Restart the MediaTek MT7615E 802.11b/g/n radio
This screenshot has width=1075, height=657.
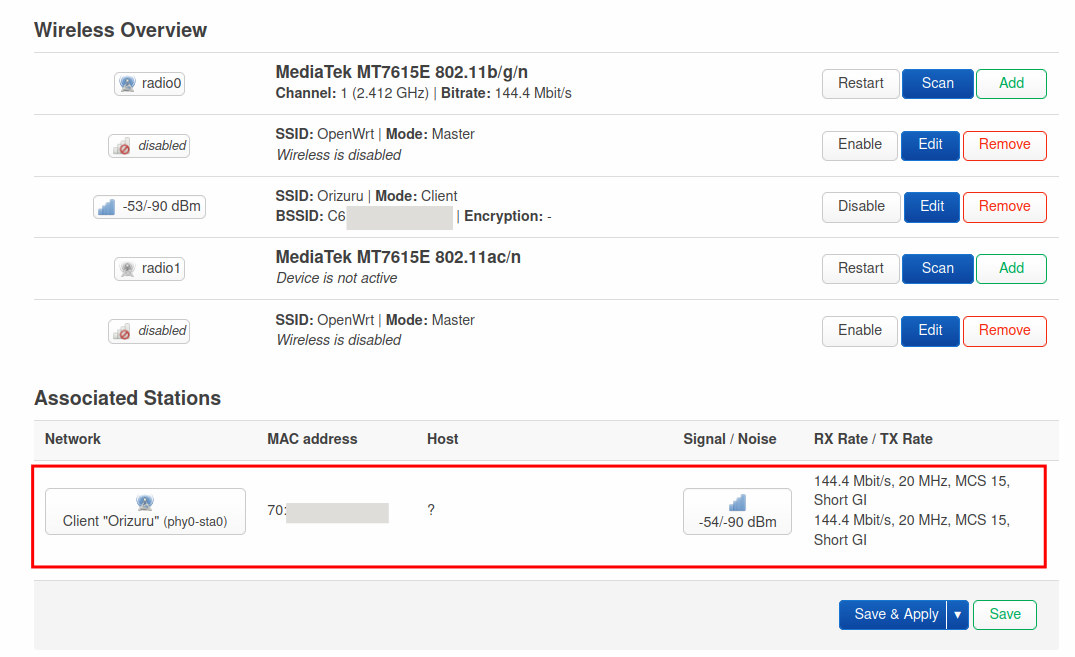pos(860,84)
